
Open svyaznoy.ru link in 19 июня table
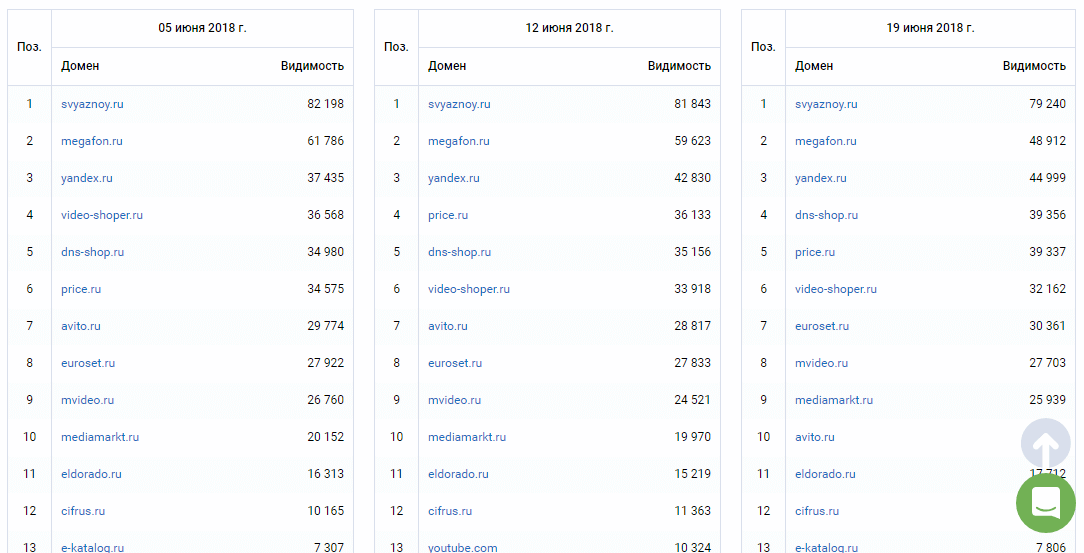(826, 104)
